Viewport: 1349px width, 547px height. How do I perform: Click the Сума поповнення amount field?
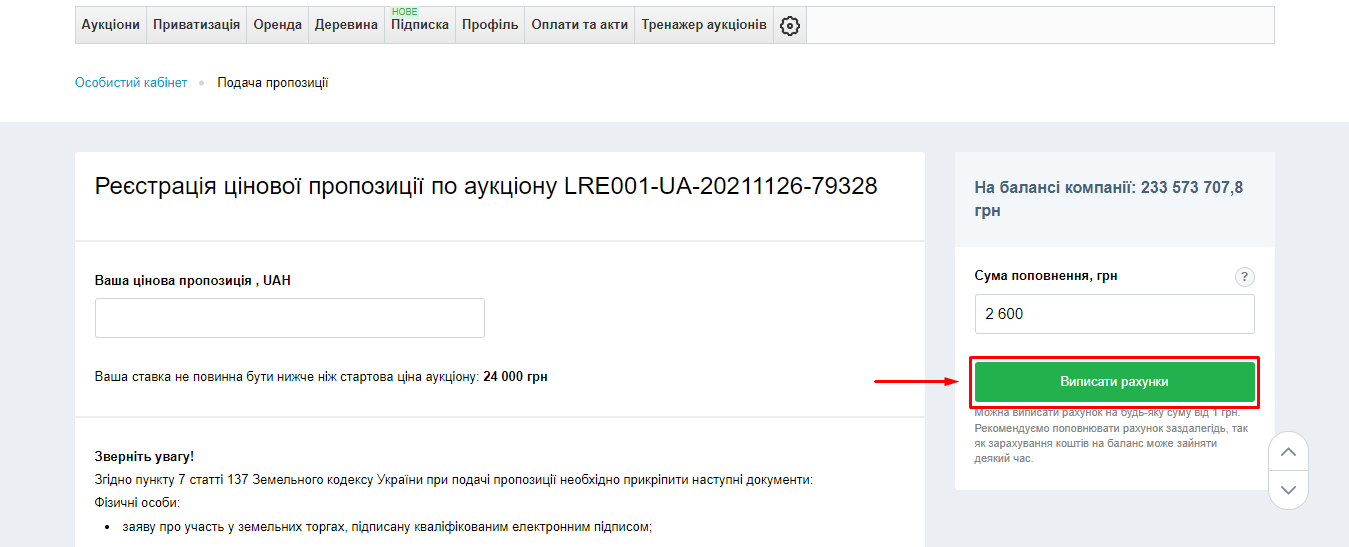coord(1114,314)
